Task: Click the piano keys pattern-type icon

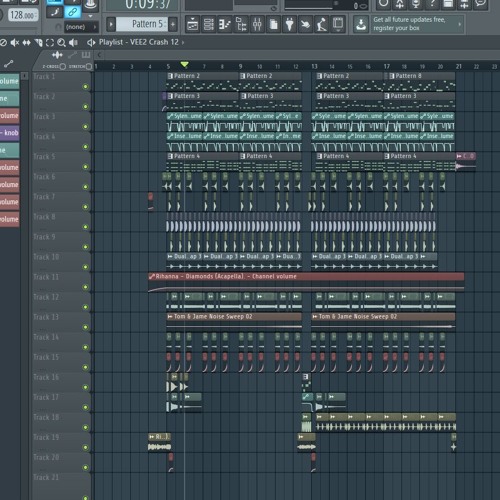Action: [x=86, y=55]
